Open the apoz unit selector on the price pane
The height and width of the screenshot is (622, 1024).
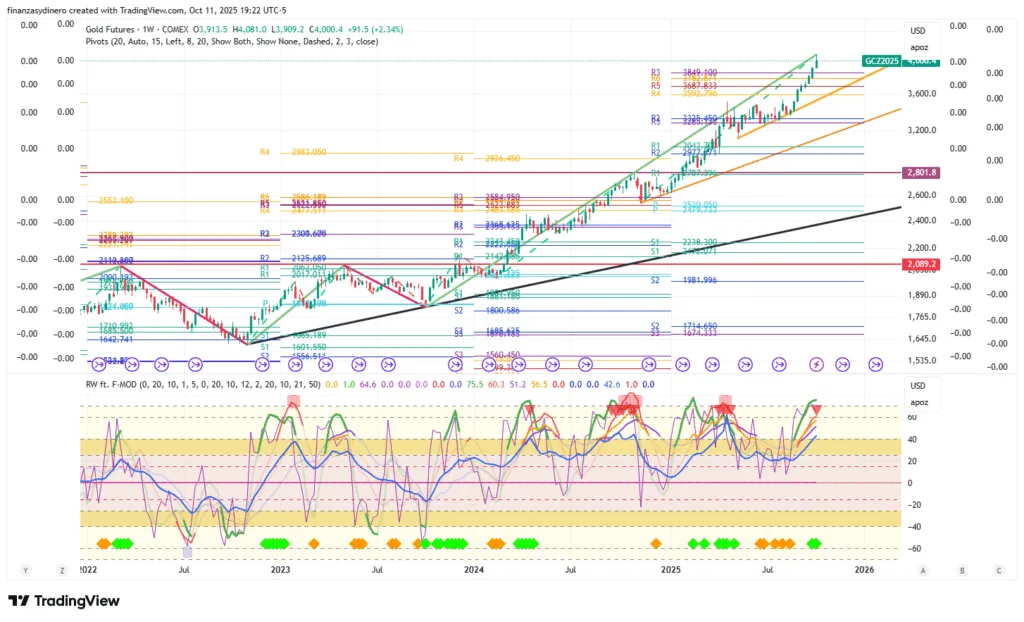coord(919,46)
